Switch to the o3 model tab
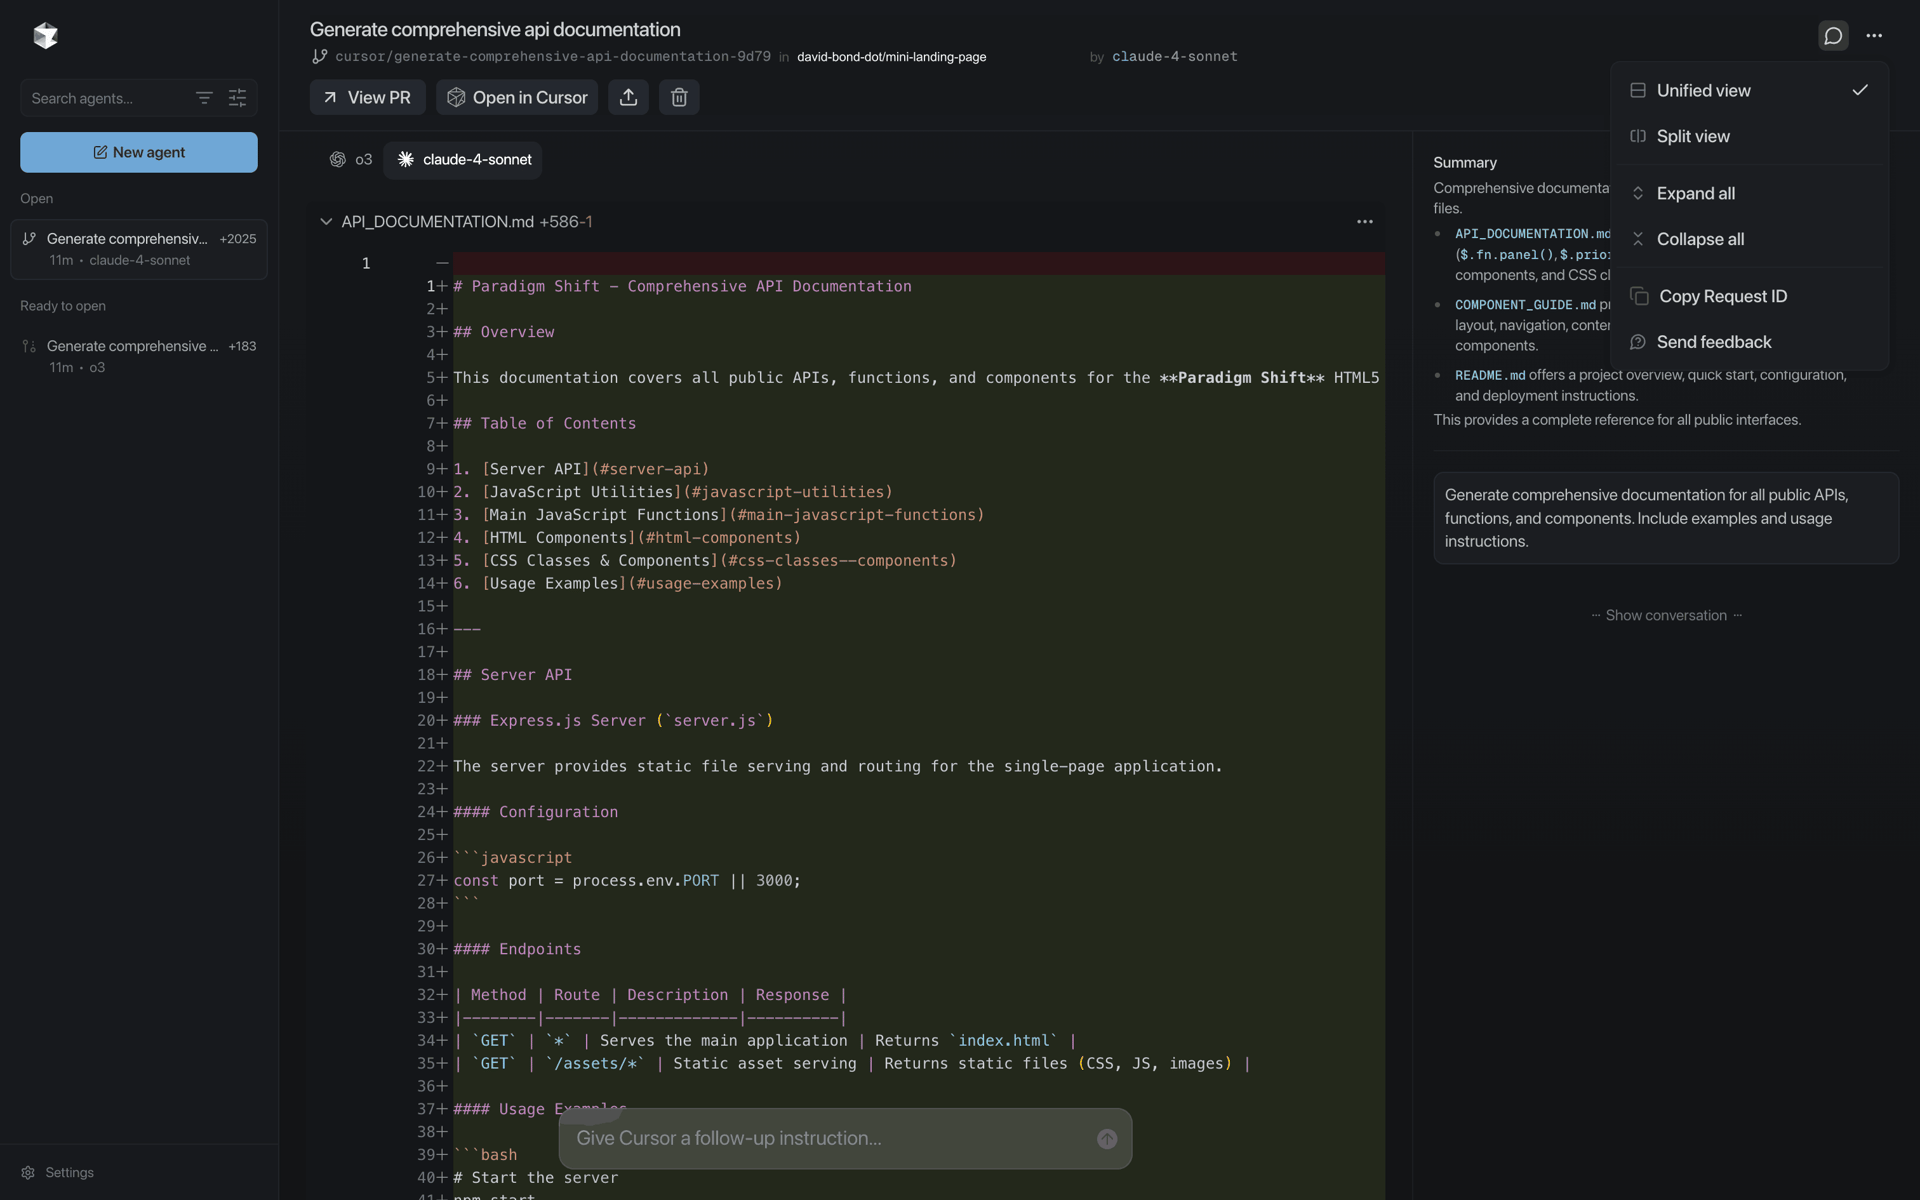This screenshot has width=1920, height=1200. (x=351, y=160)
